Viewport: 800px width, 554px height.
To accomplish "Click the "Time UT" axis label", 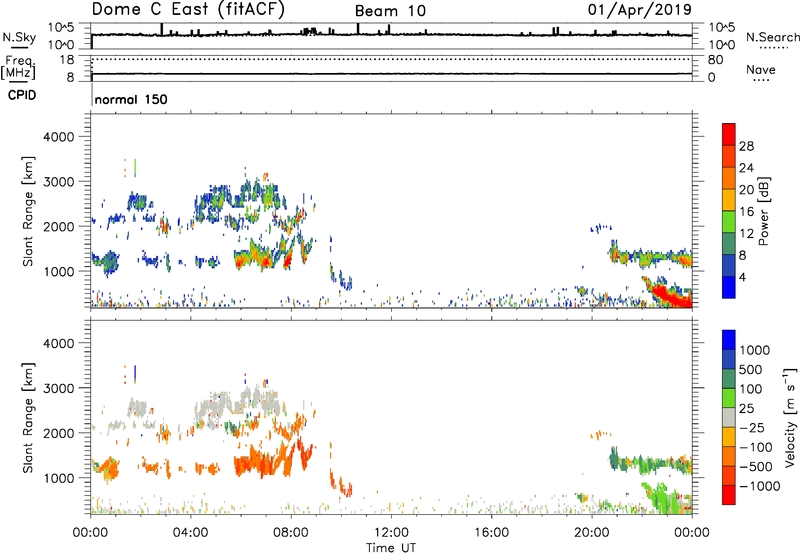I will click(391, 548).
